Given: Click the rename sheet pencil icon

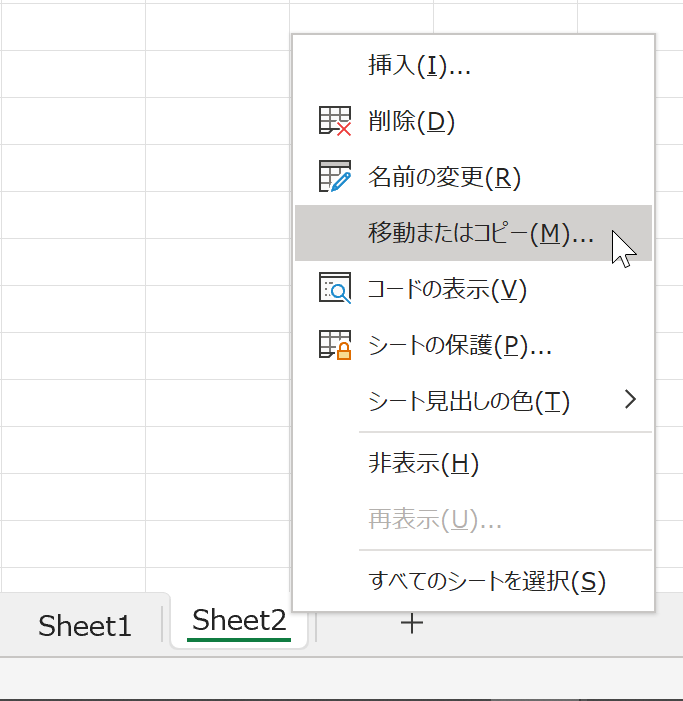Looking at the screenshot, I should 335,177.
